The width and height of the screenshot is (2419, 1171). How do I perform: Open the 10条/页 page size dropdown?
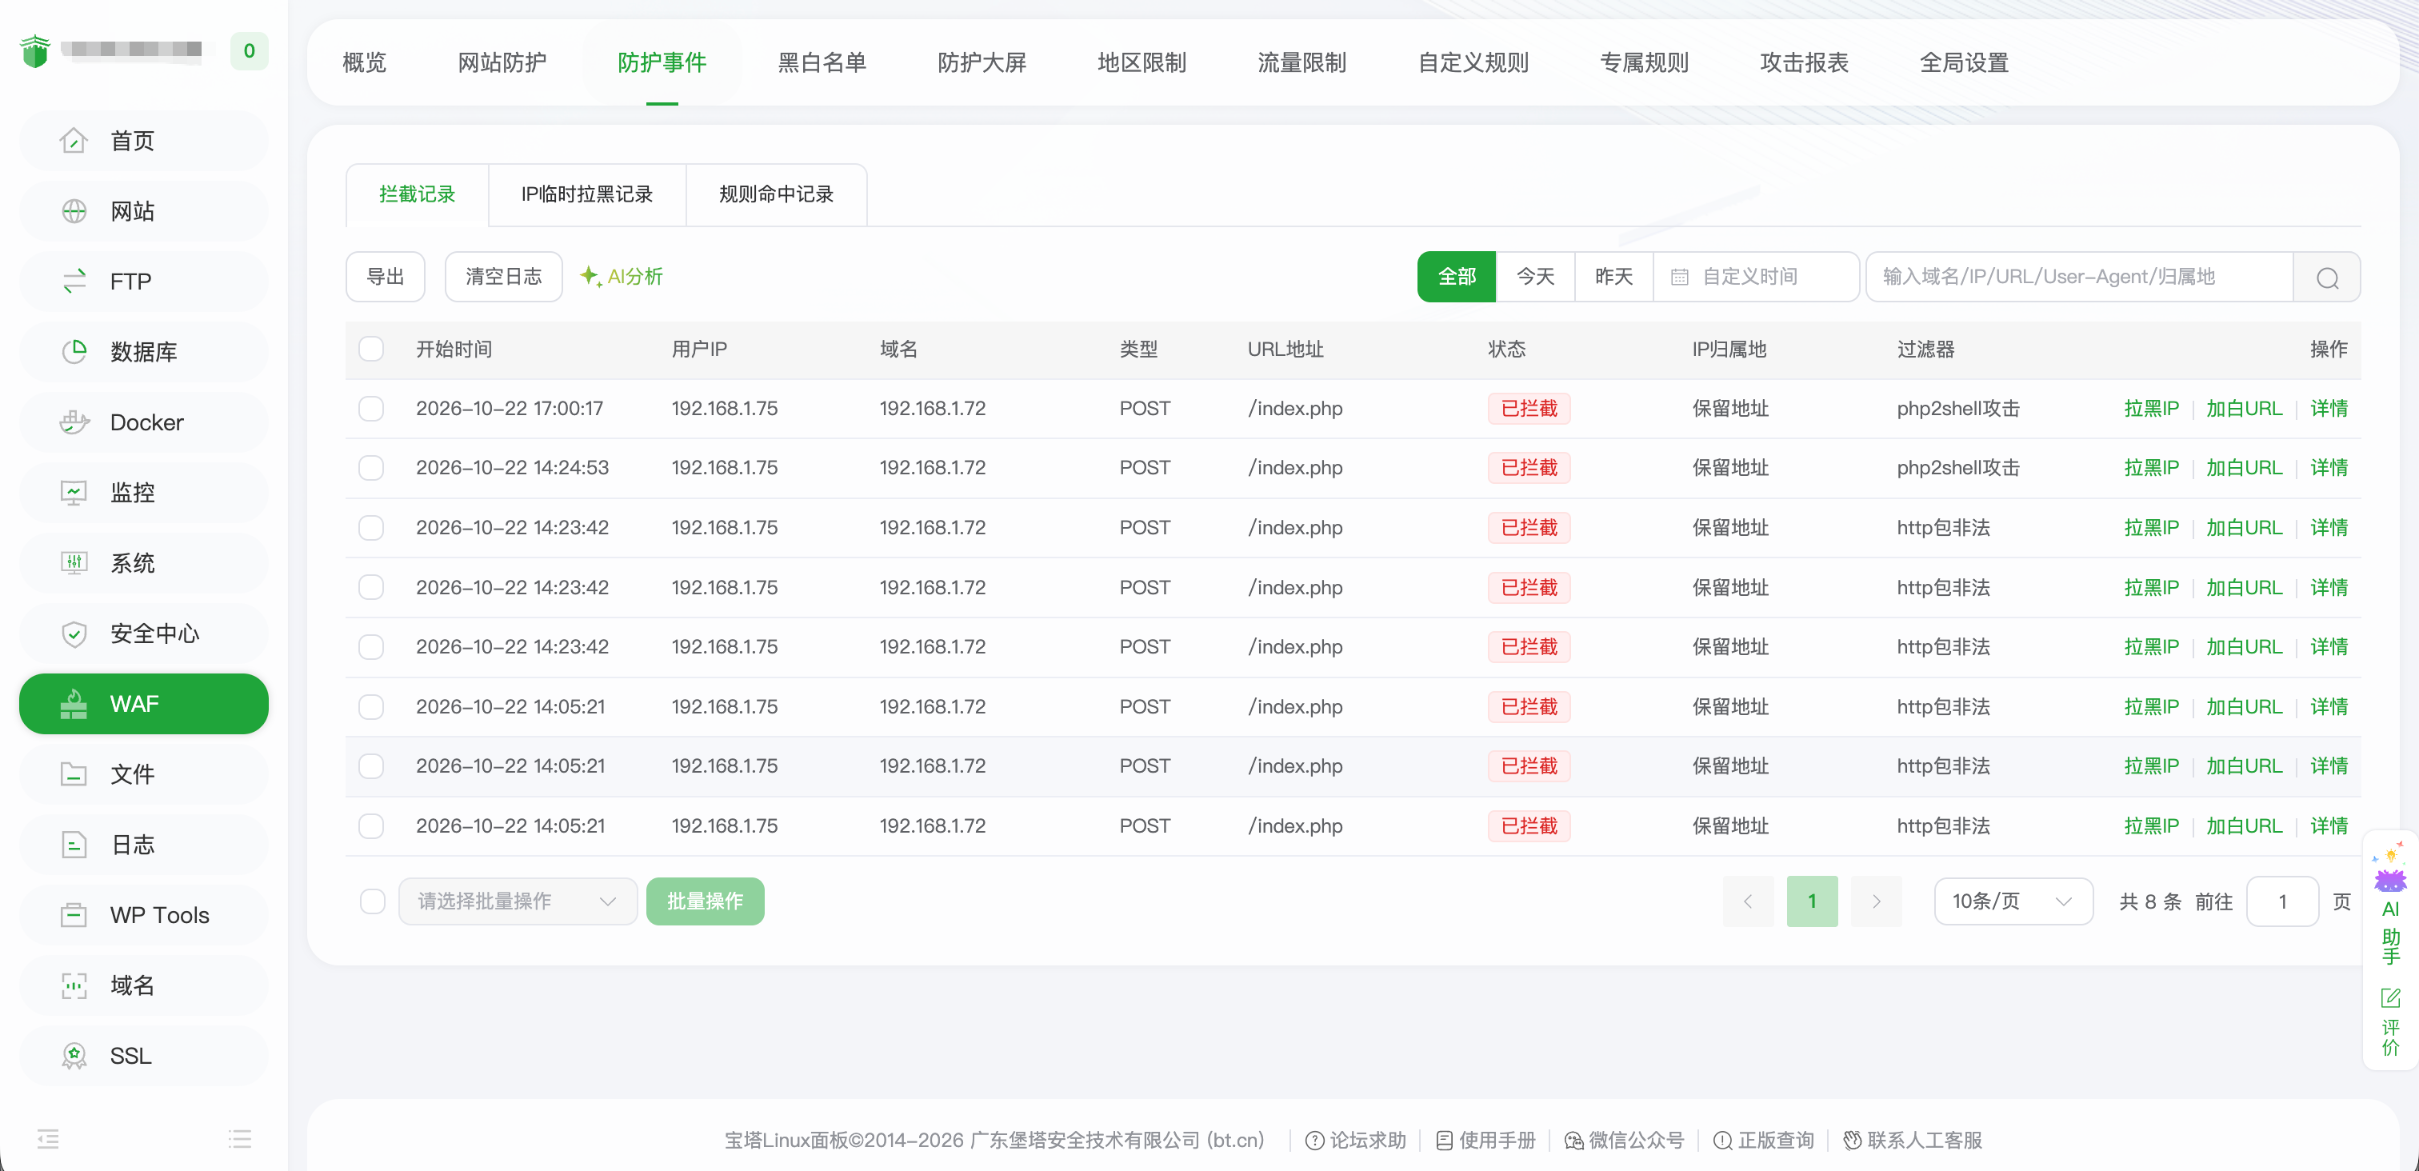[2013, 901]
